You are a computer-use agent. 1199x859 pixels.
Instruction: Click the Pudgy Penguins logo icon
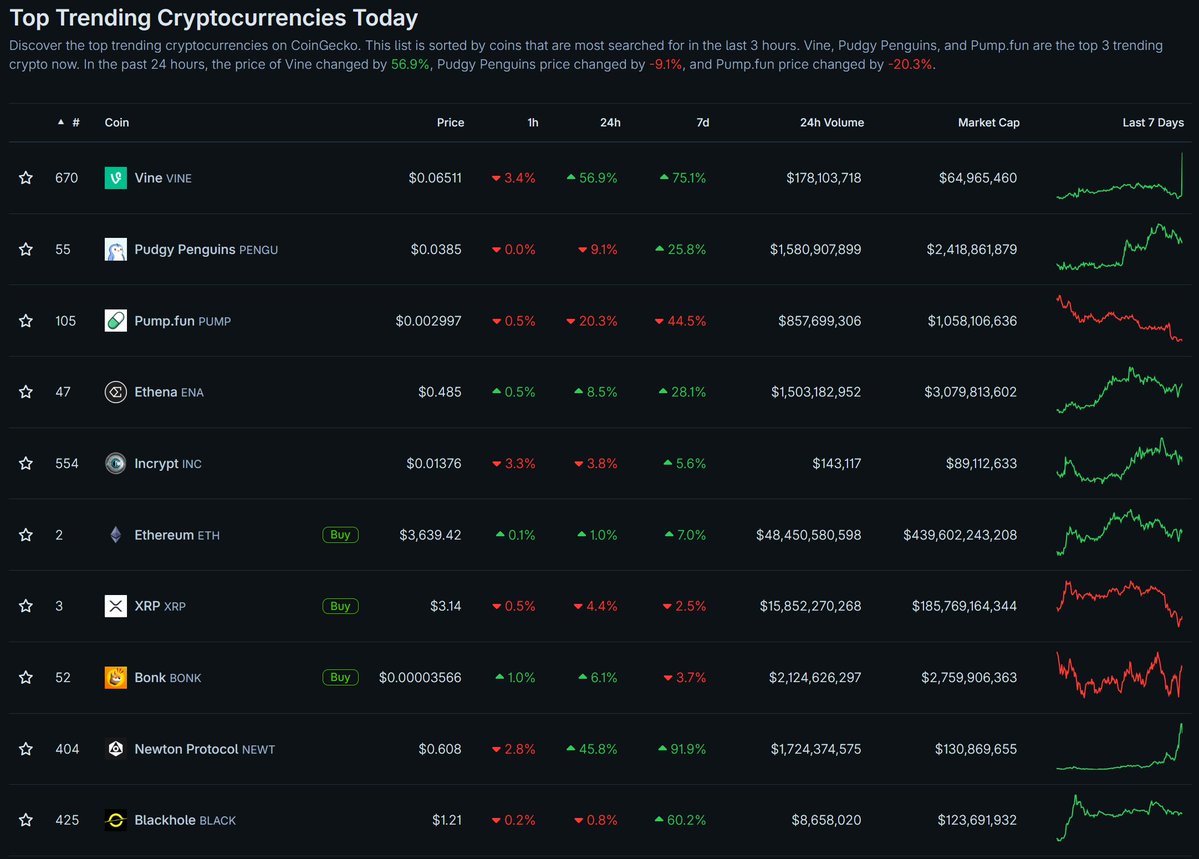(x=115, y=249)
